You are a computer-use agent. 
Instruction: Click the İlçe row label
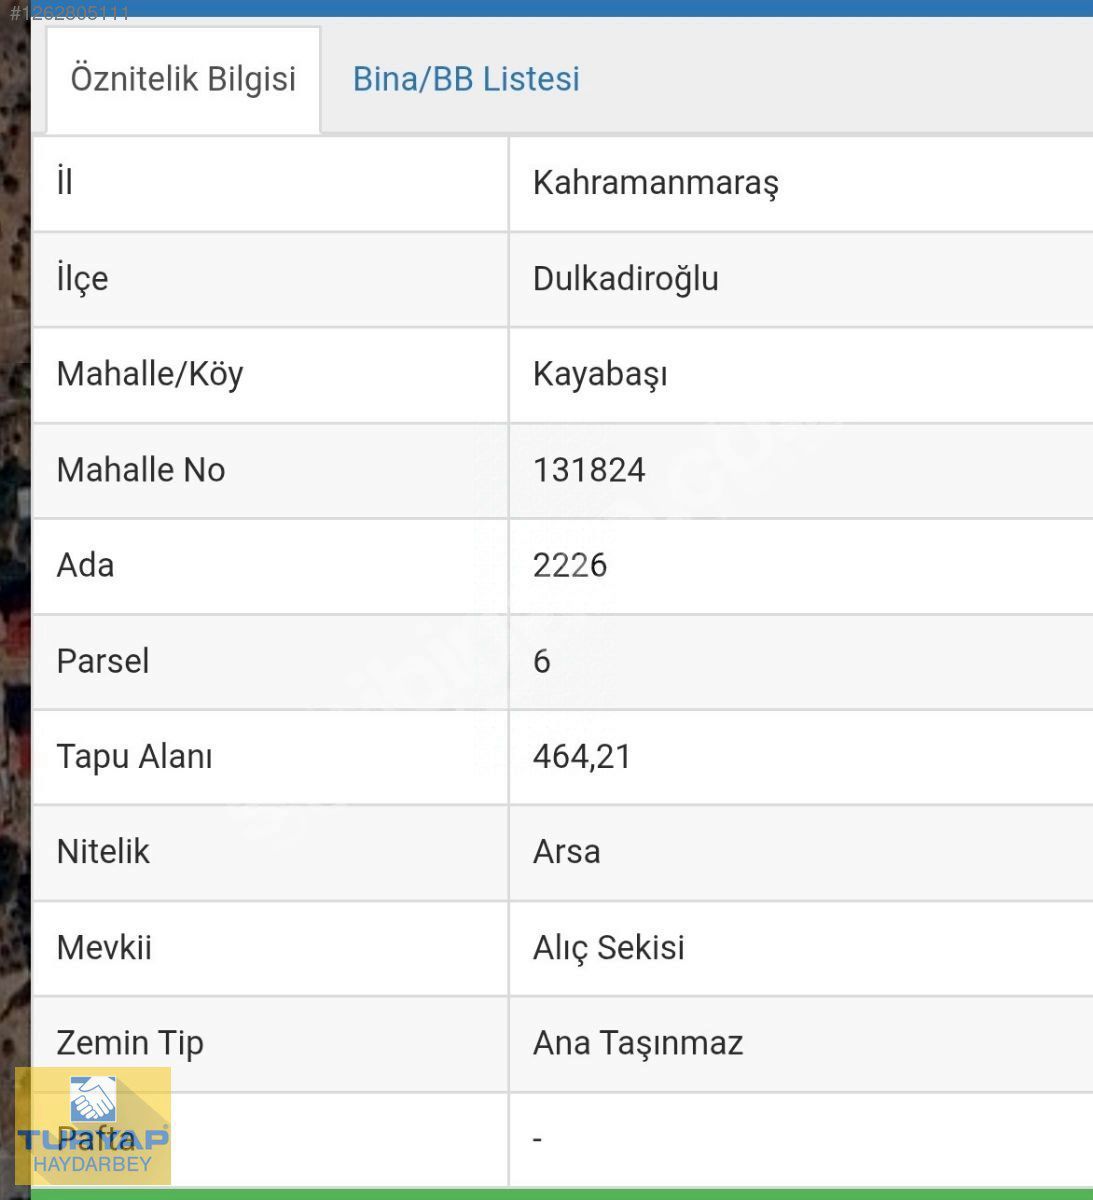coord(82,279)
